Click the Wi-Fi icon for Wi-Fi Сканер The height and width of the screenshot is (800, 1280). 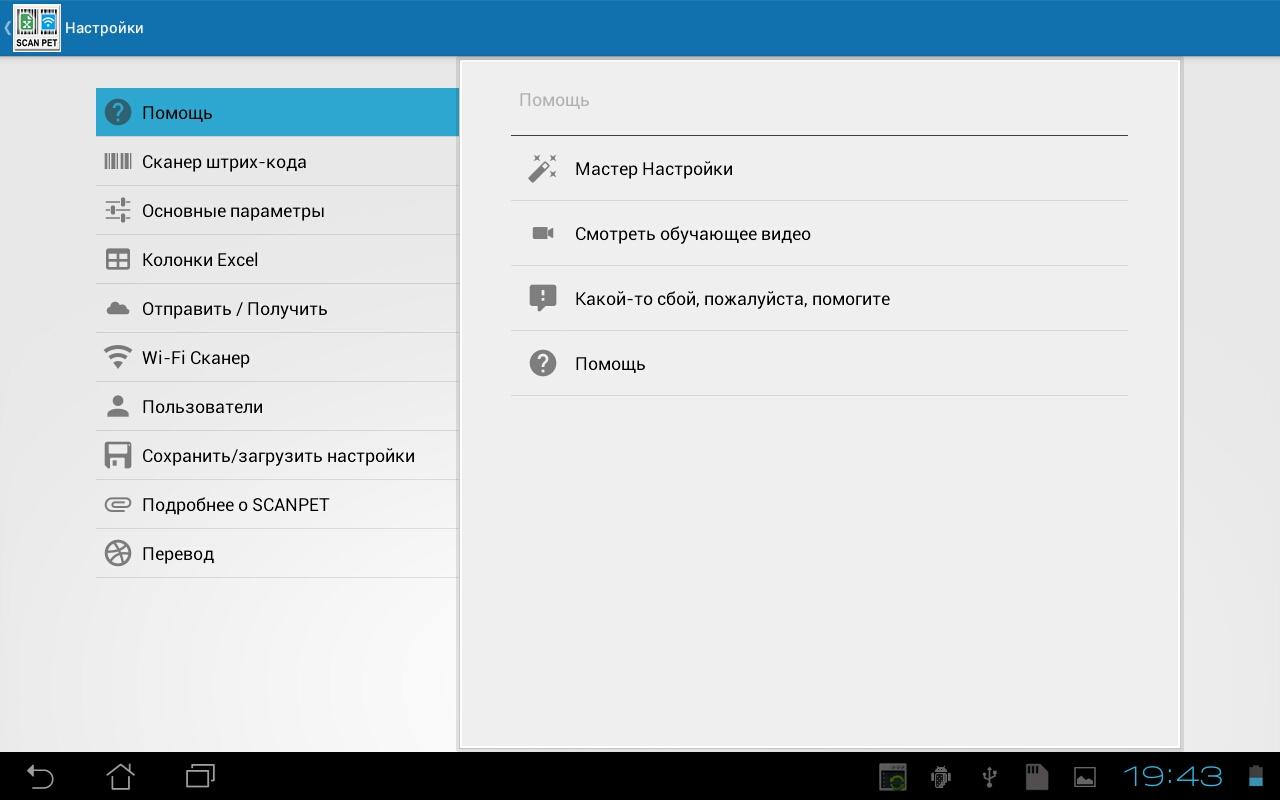pyautogui.click(x=118, y=357)
